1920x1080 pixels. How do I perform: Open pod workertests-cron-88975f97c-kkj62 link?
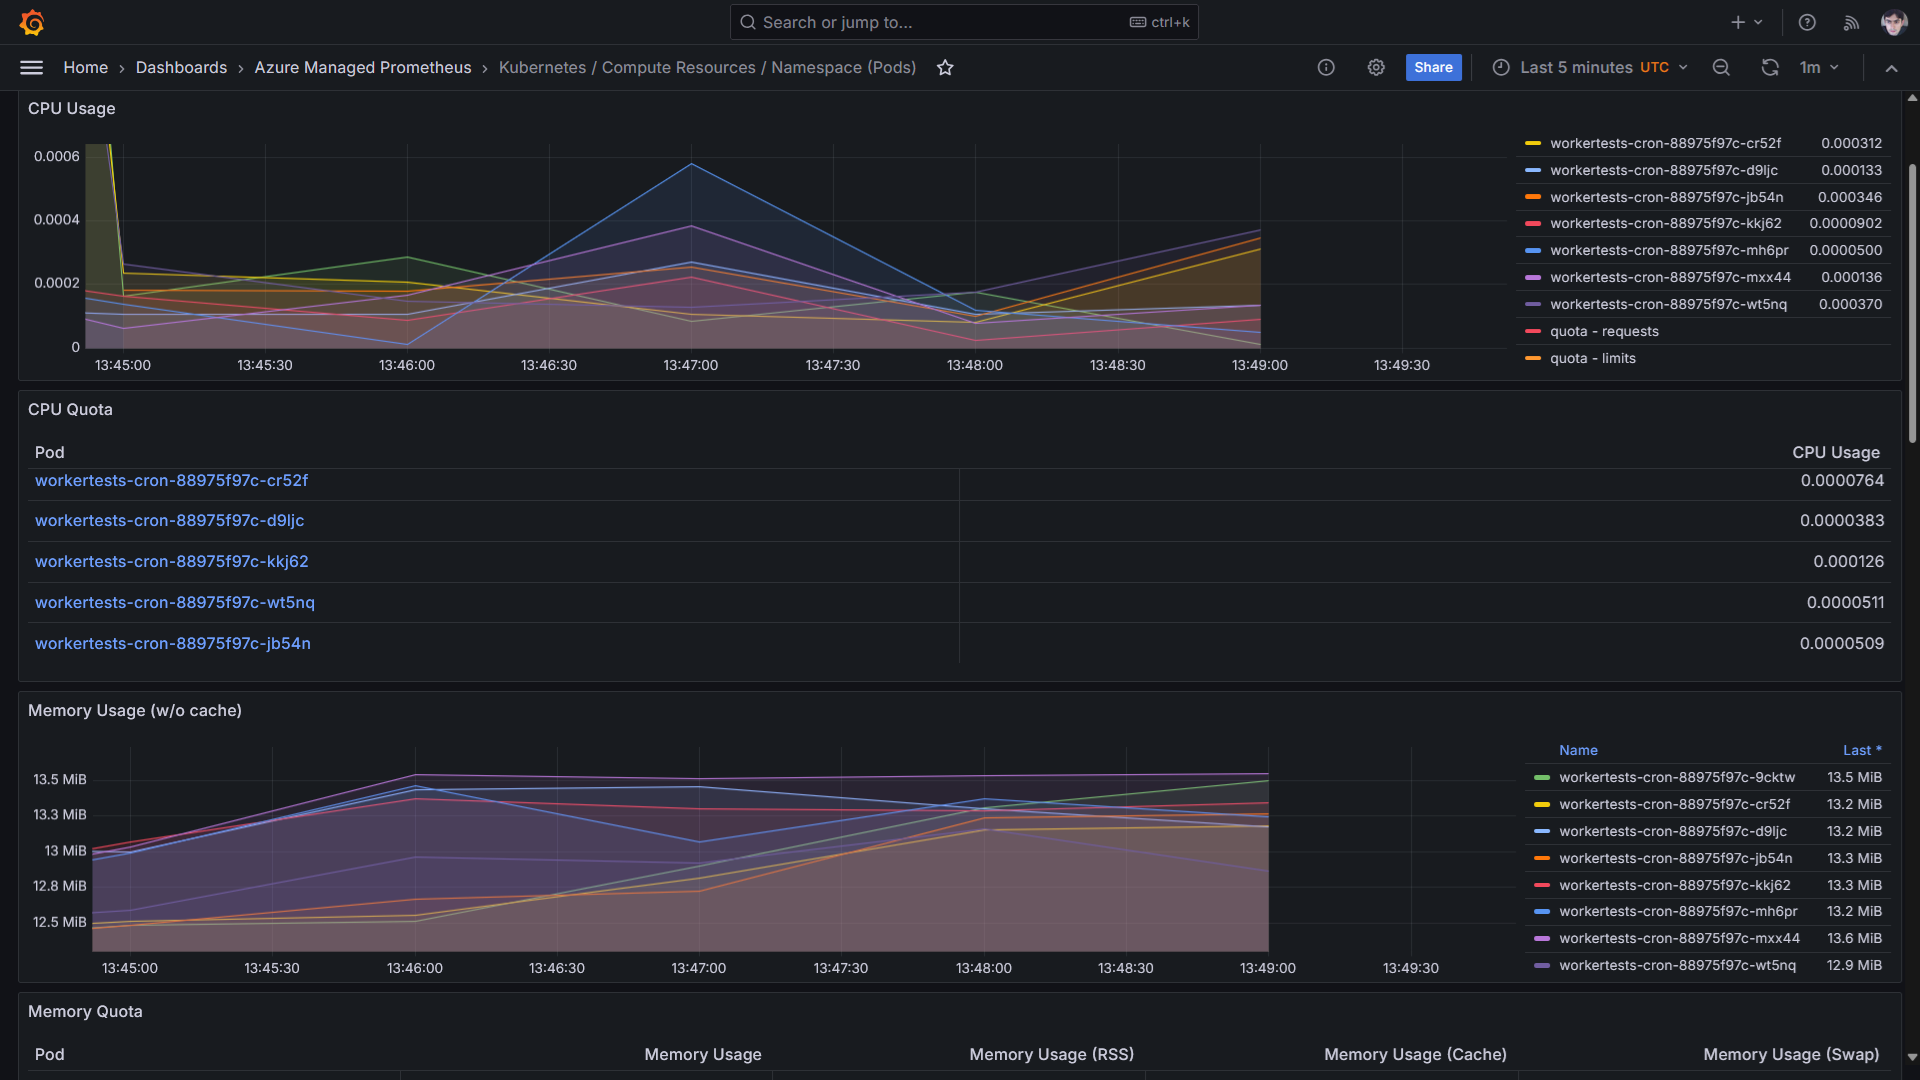(172, 562)
